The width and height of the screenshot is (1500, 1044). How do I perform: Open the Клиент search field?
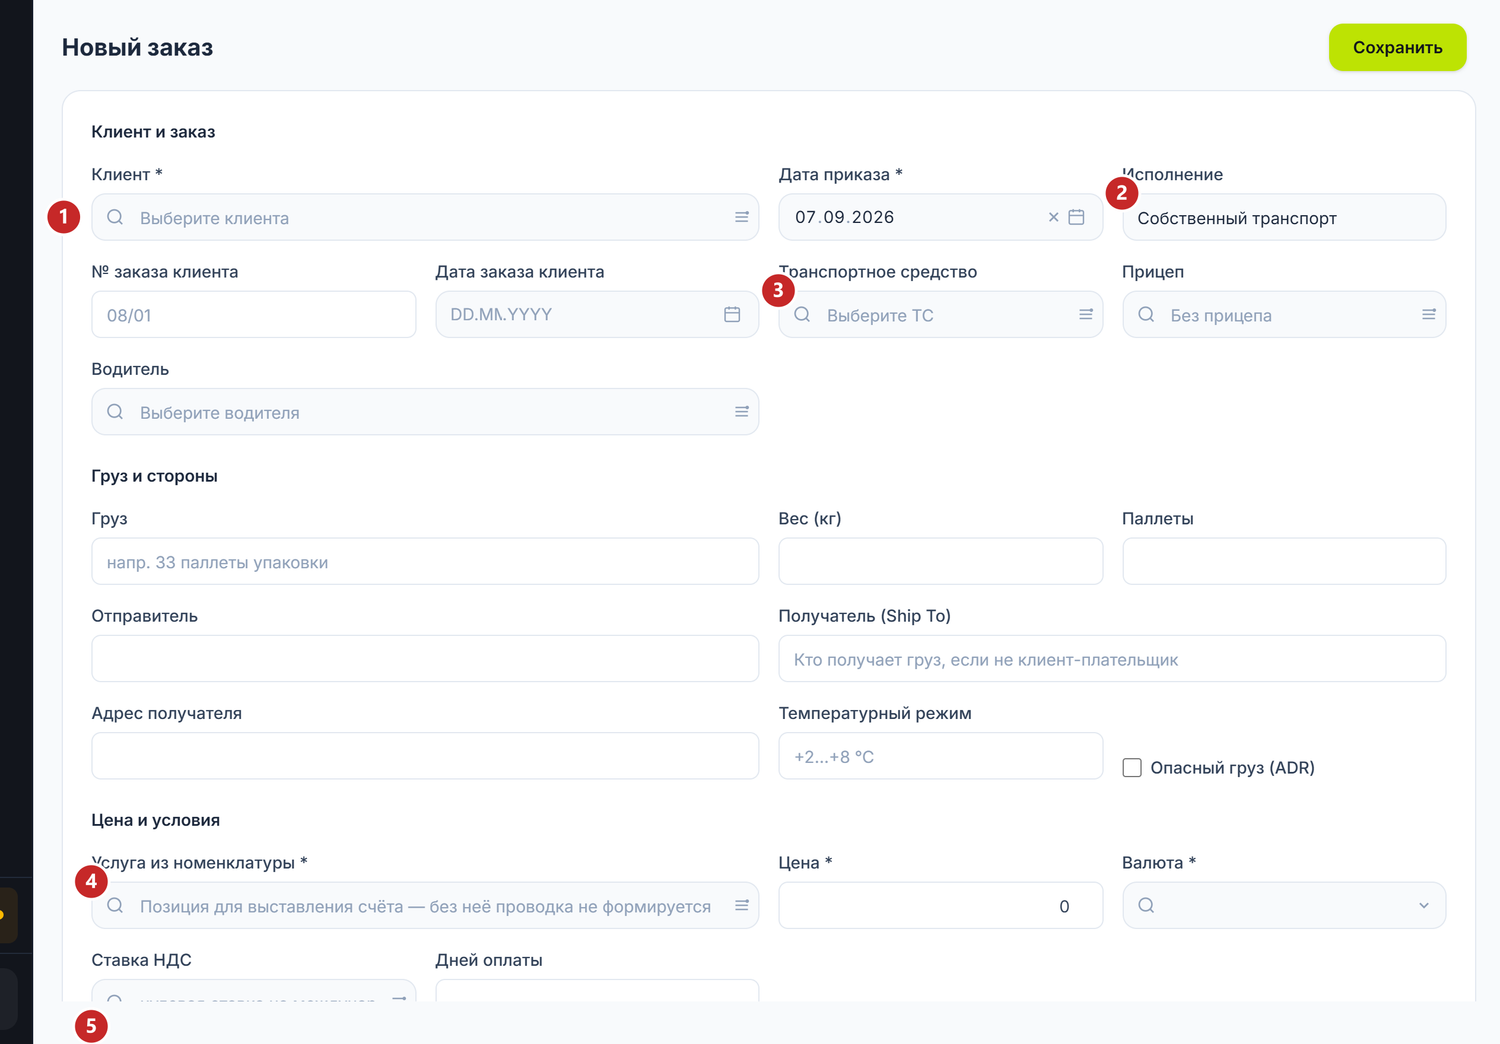point(425,217)
